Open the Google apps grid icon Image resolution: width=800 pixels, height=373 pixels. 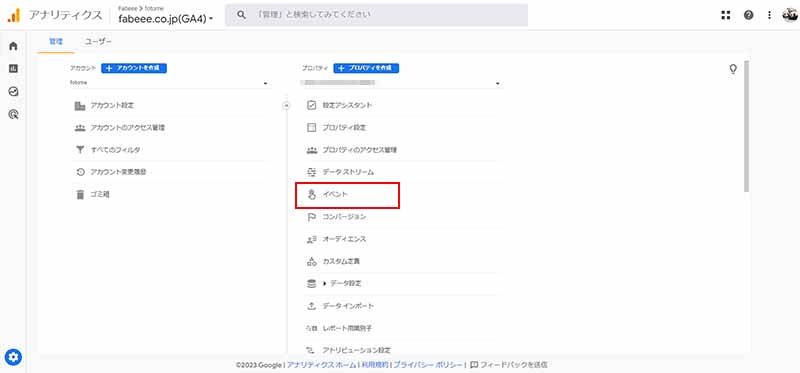(726, 15)
